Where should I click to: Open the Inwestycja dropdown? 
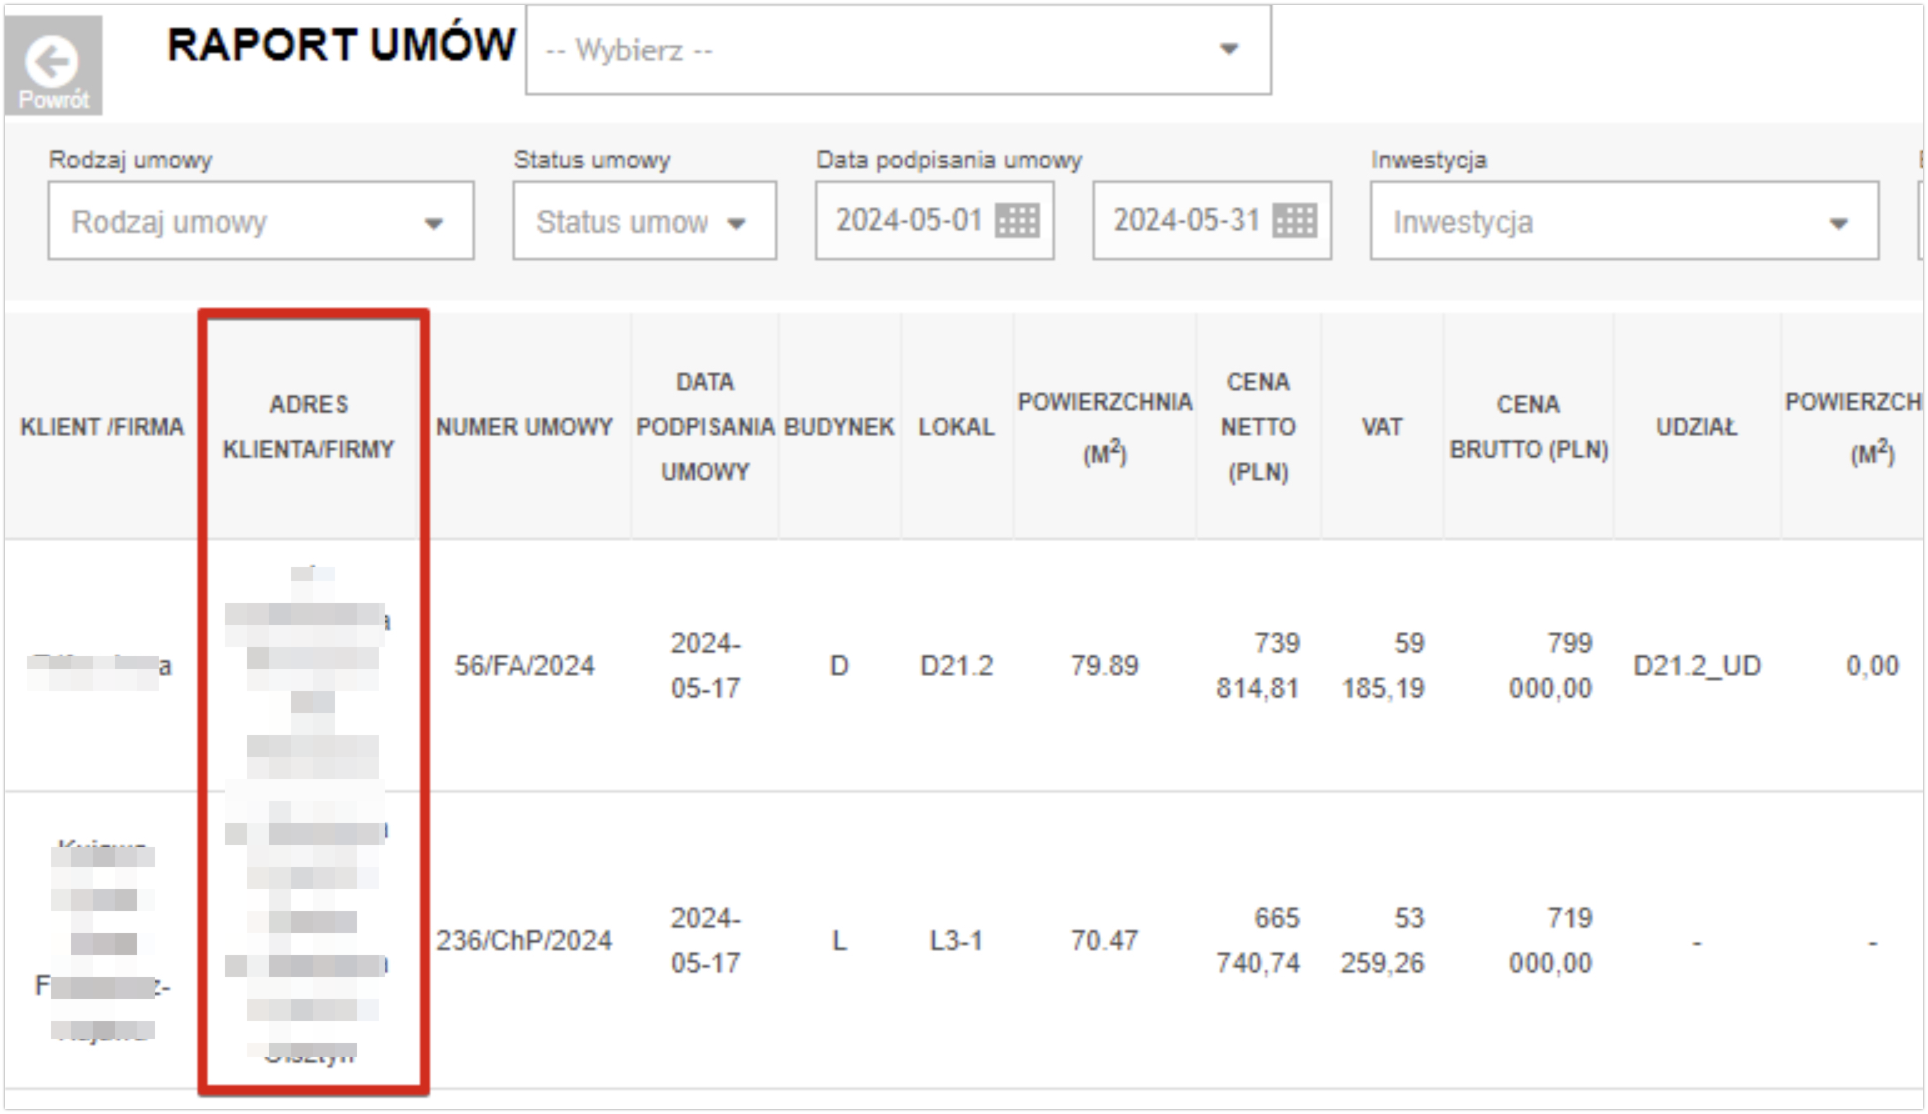click(1623, 221)
